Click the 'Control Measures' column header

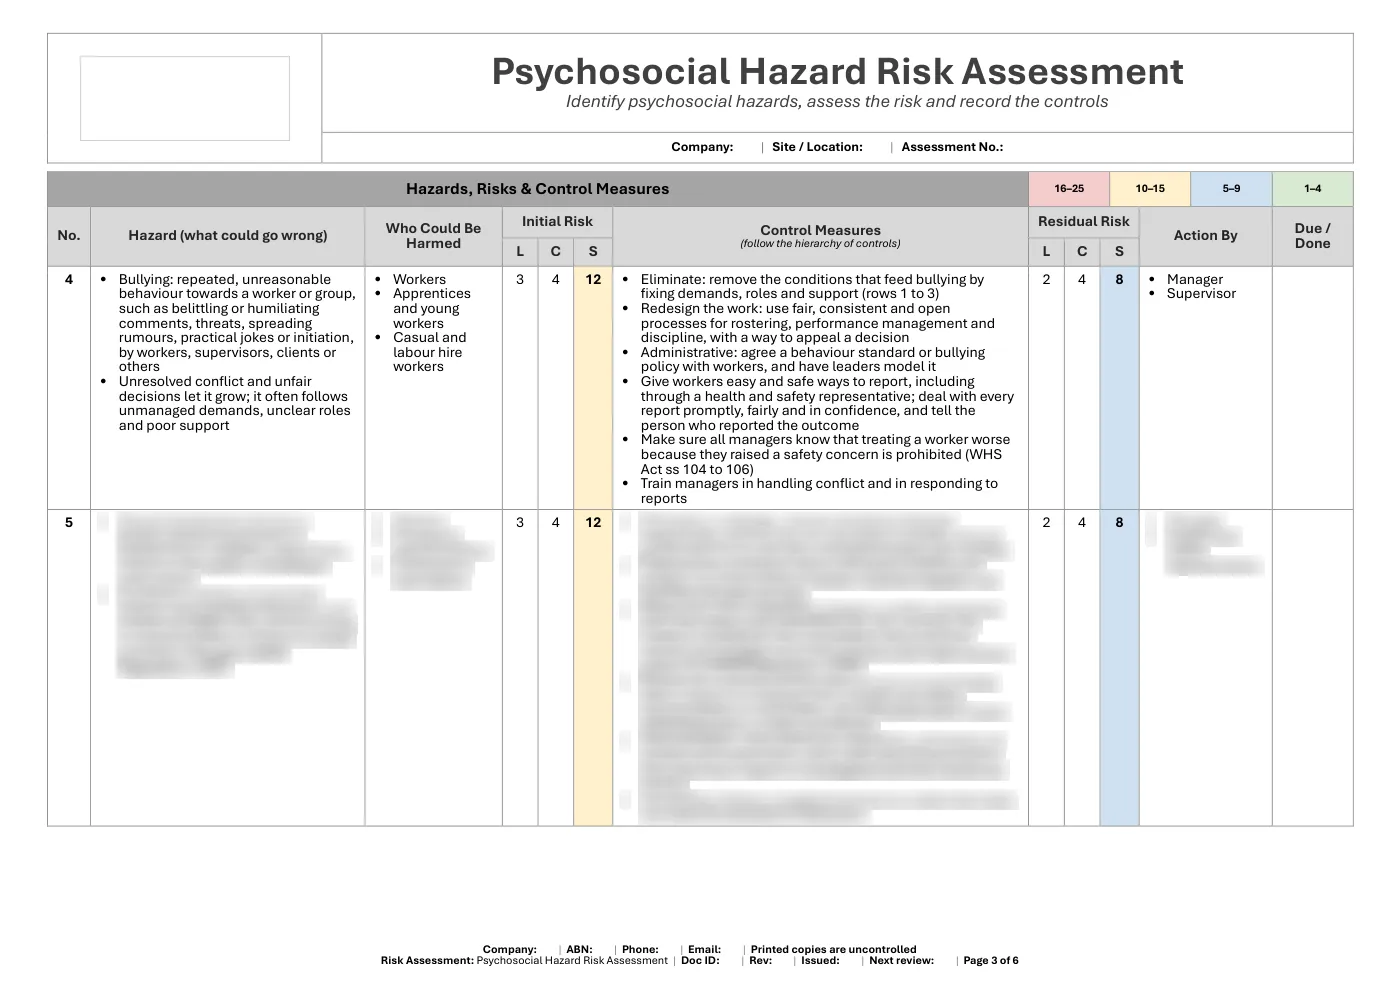(820, 236)
